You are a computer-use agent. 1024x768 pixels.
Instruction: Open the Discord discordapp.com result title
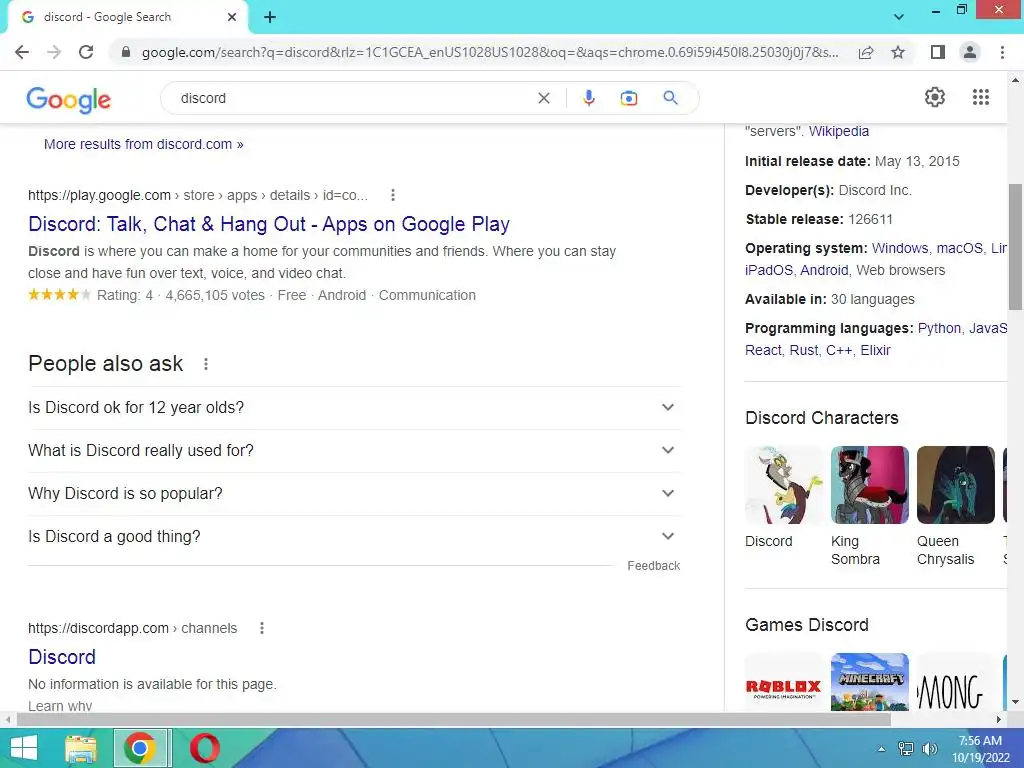[62, 657]
